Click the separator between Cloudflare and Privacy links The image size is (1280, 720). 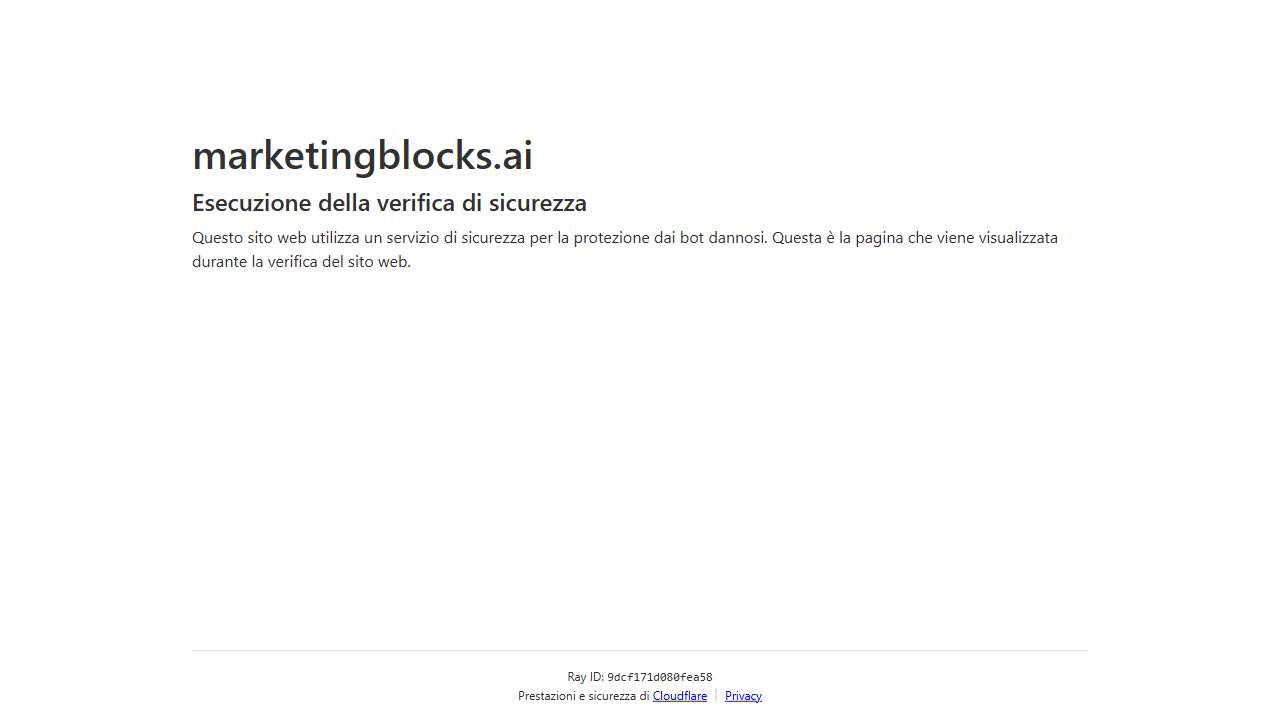(x=716, y=695)
